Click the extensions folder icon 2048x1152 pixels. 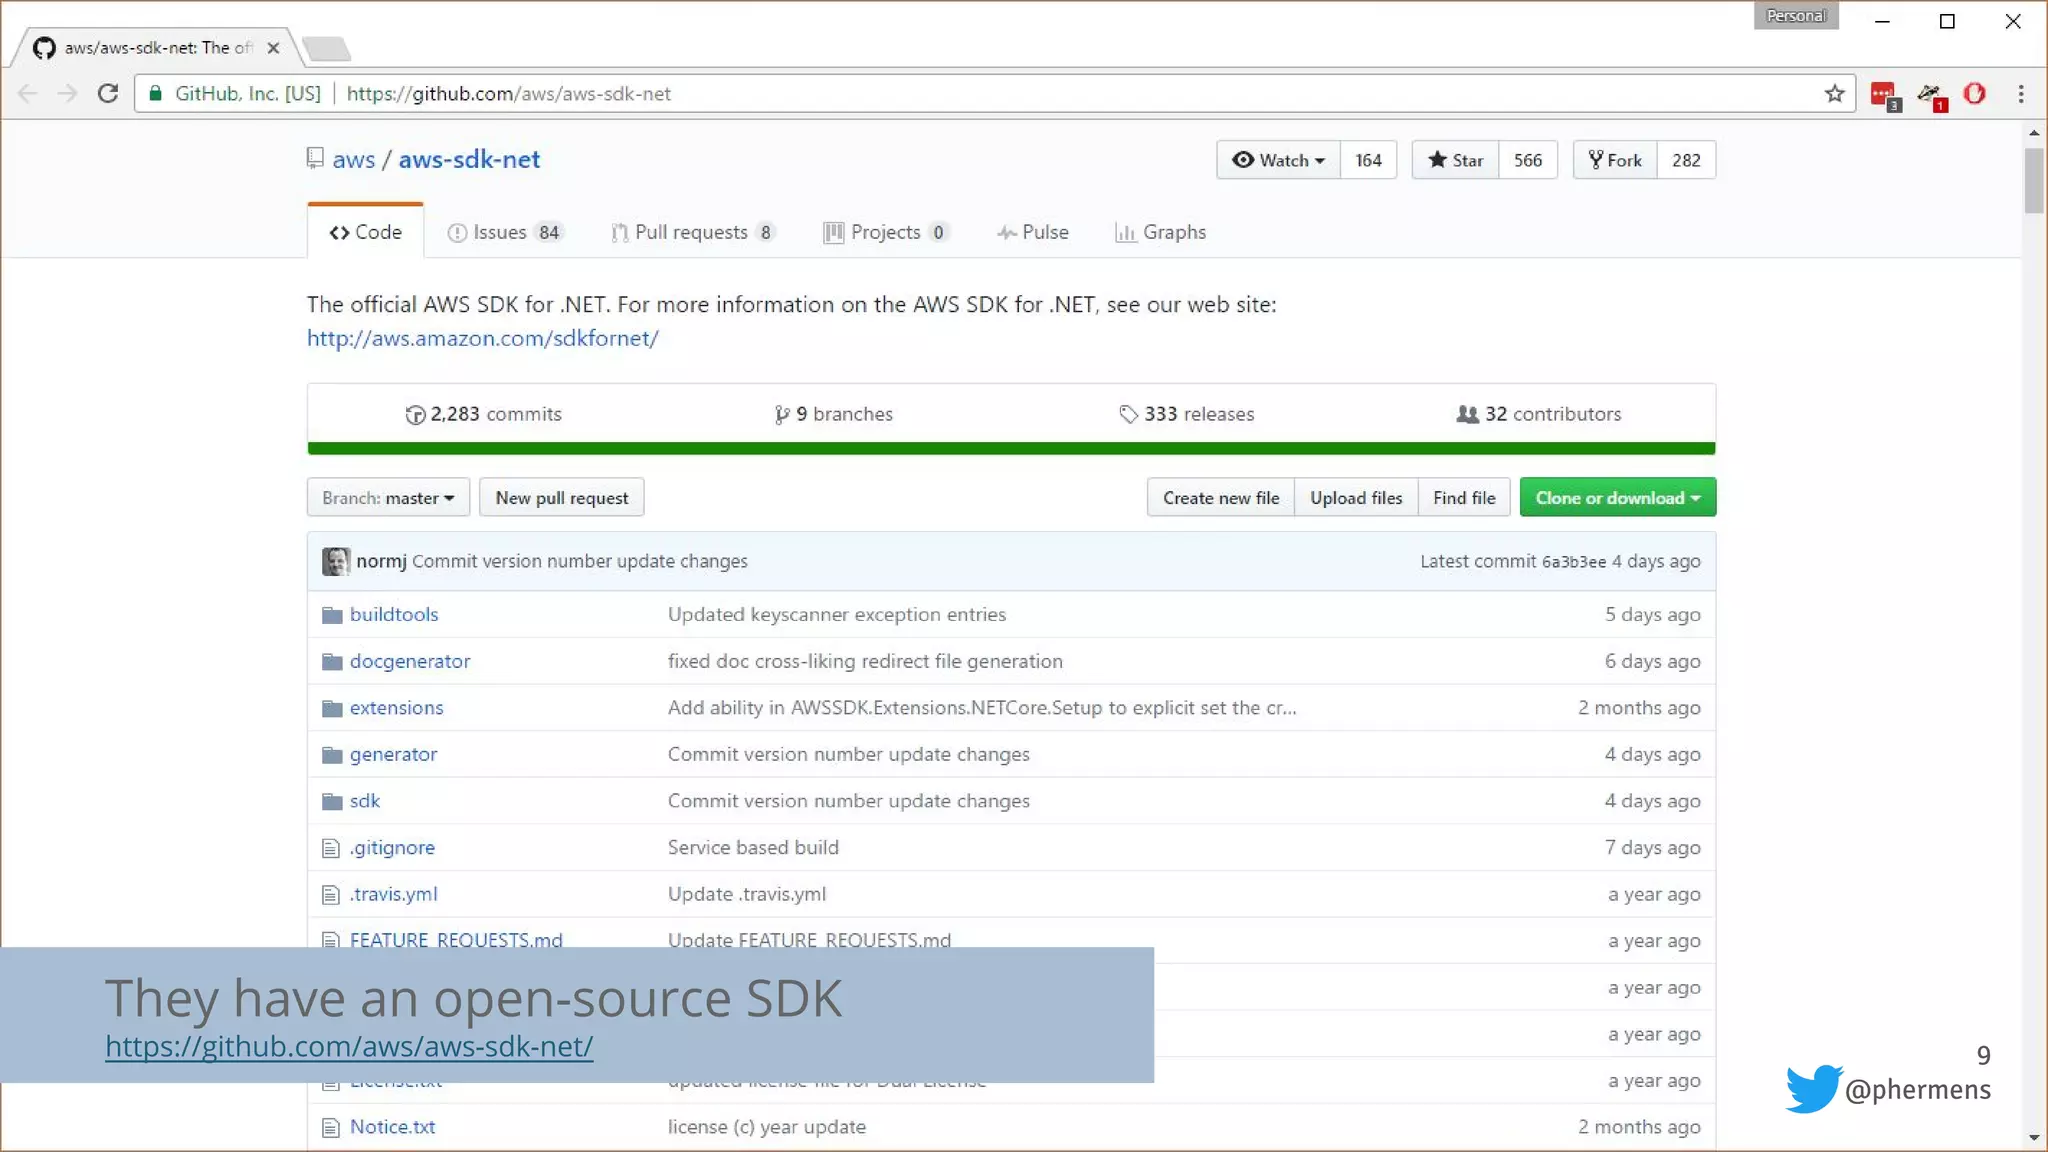pos(332,708)
